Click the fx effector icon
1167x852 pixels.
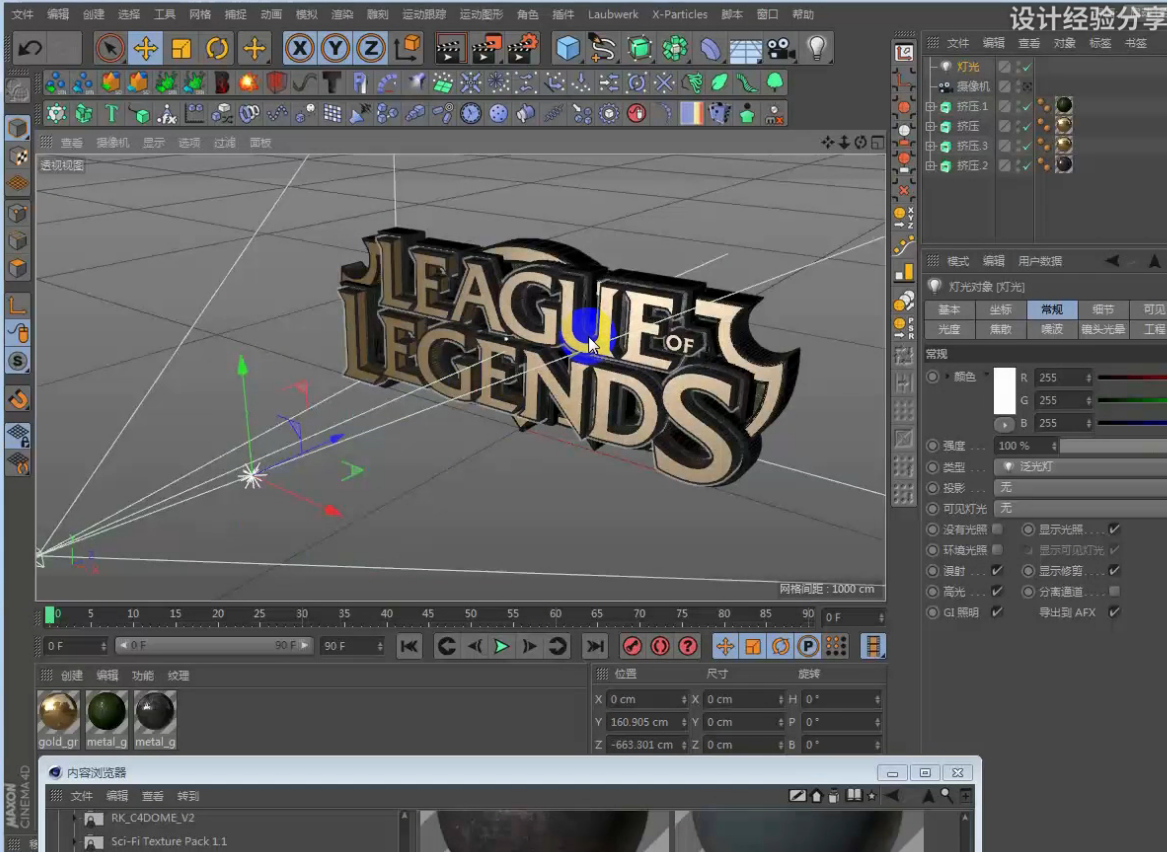[167, 114]
